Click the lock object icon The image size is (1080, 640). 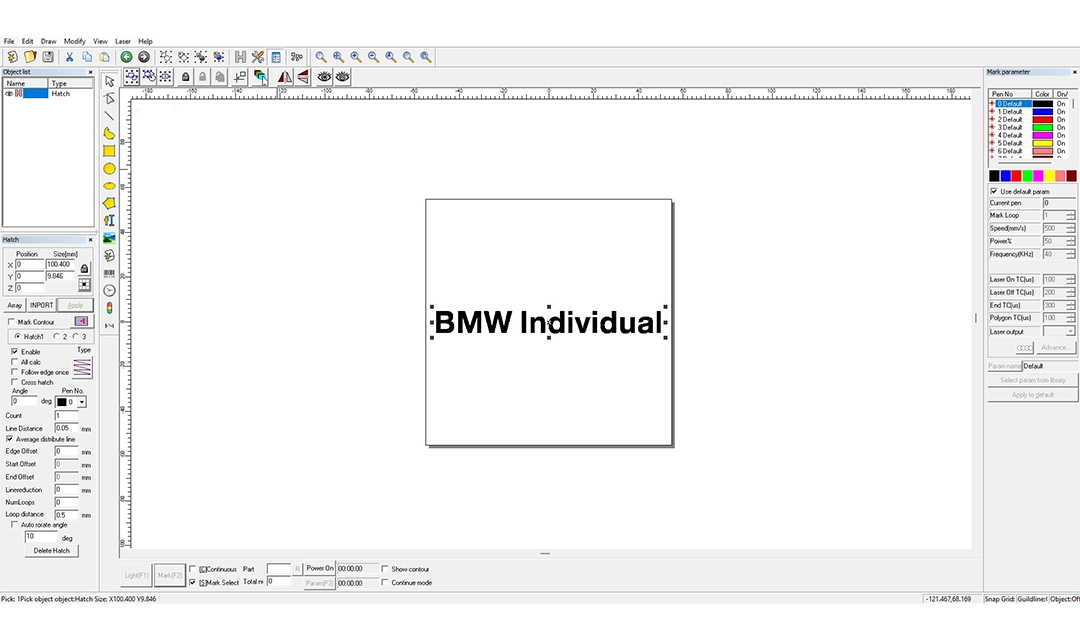pyautogui.click(x=185, y=77)
